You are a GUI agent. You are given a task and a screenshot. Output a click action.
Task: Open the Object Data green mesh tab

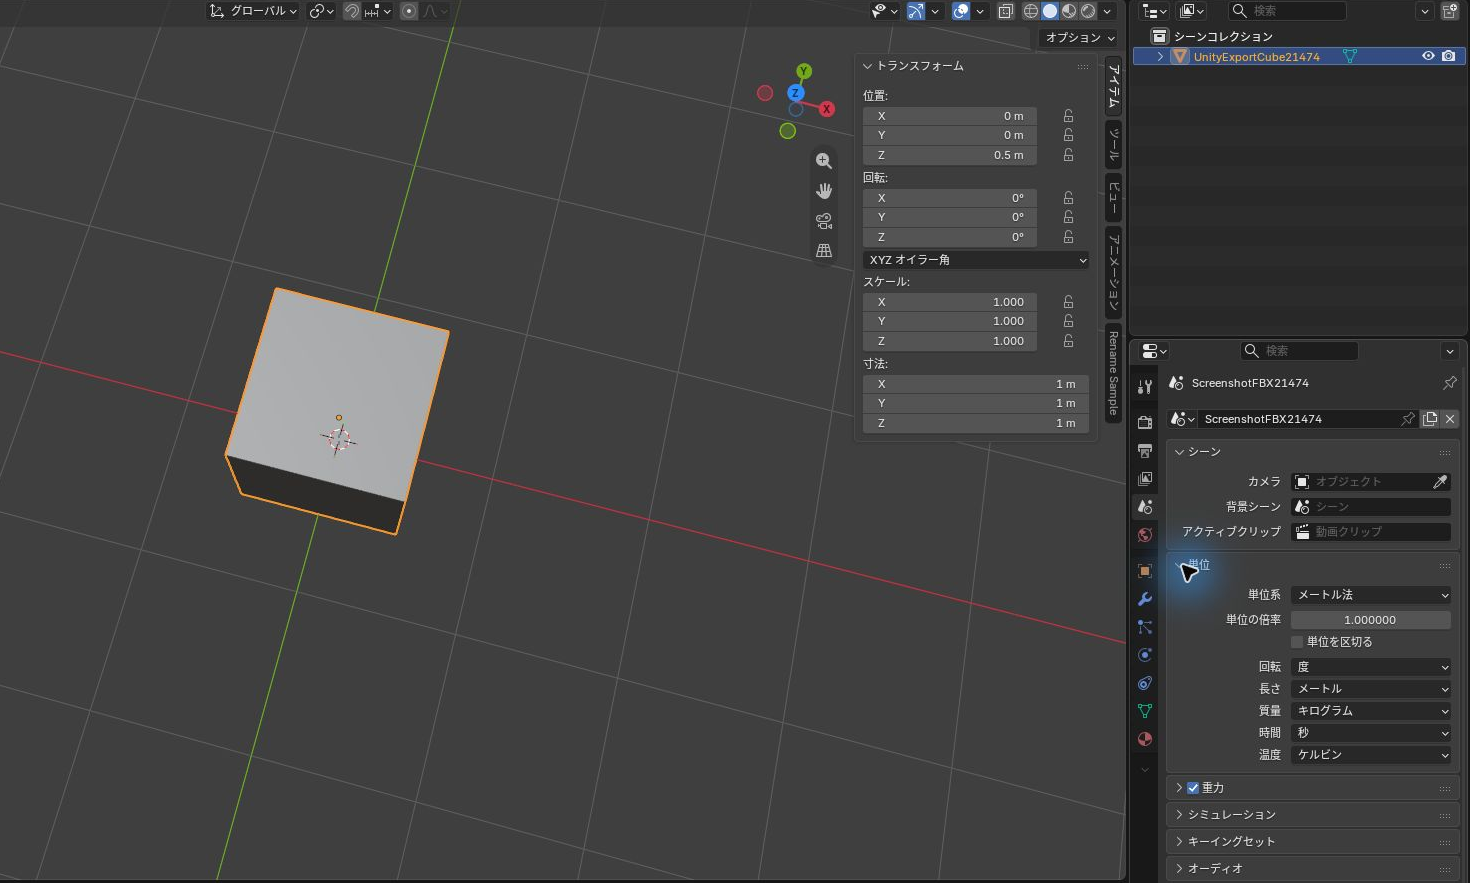coord(1145,711)
